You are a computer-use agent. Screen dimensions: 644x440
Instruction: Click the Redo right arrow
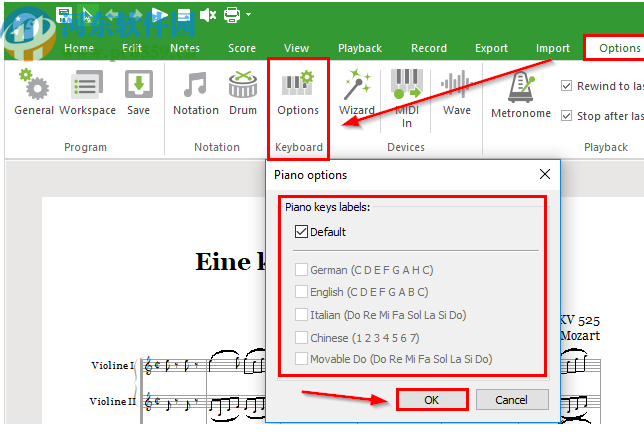tap(136, 15)
